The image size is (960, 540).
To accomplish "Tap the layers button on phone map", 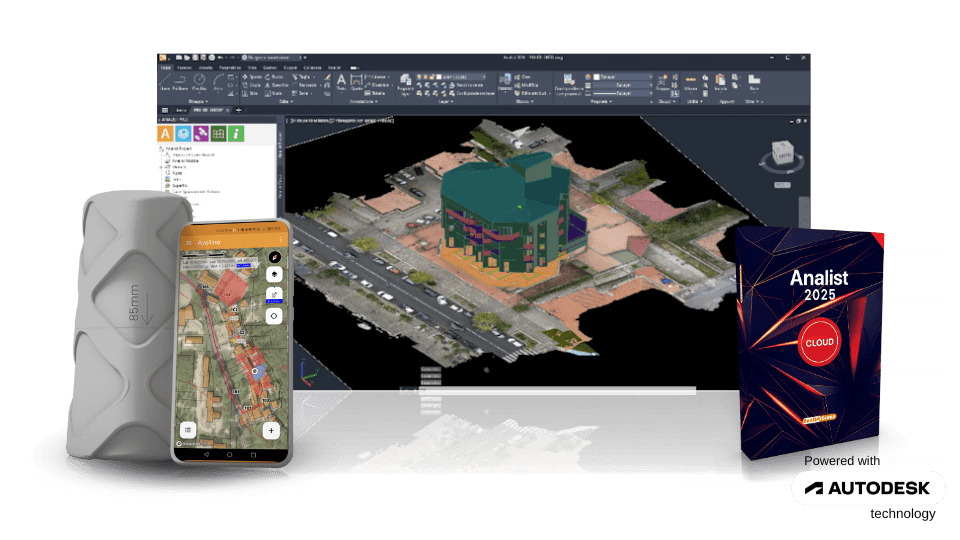I will pyautogui.click(x=274, y=272).
